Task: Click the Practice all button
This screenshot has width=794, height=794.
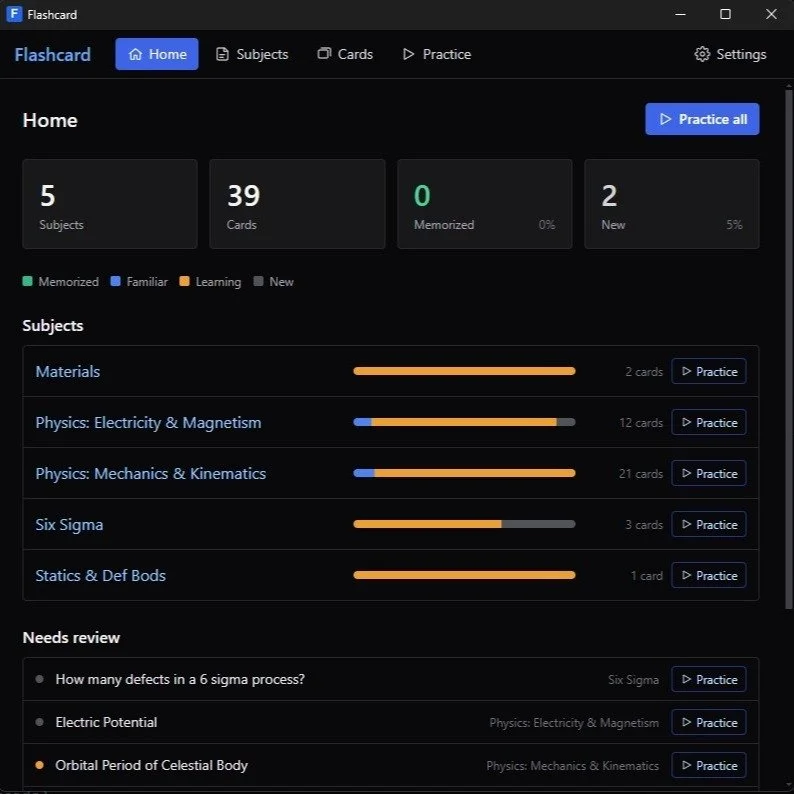Action: pyautogui.click(x=702, y=119)
